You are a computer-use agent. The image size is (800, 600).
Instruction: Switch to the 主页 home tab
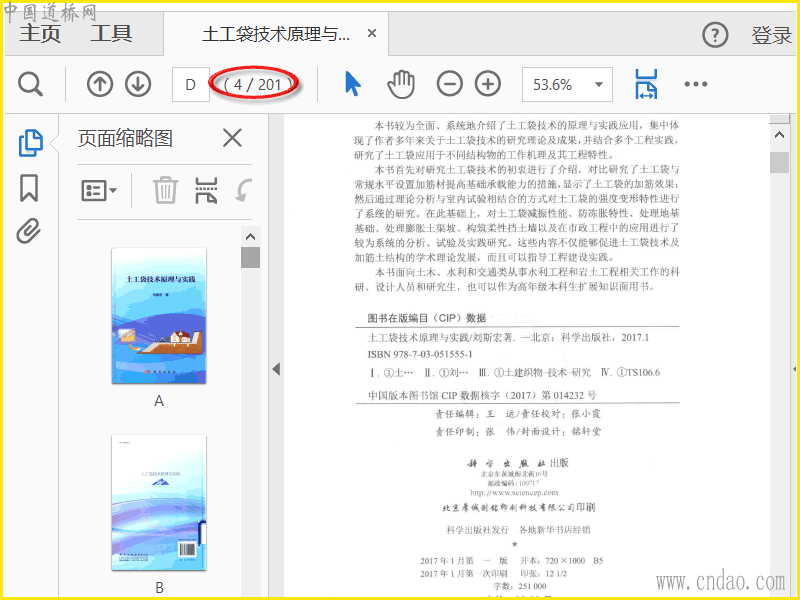pos(40,34)
